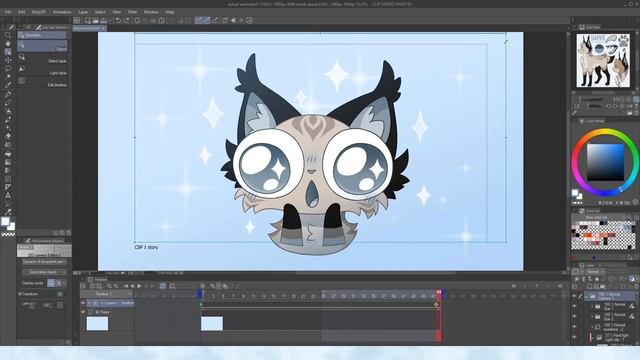Open the Edit menu
The height and width of the screenshot is (360, 640).
[x=22, y=12]
